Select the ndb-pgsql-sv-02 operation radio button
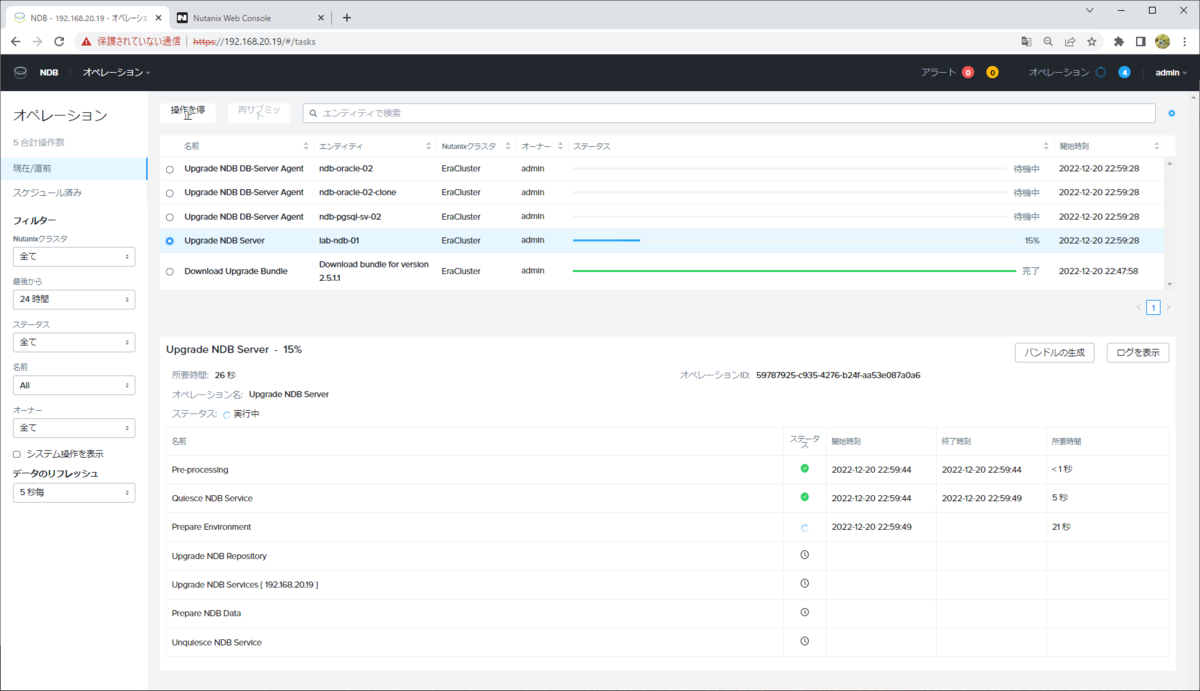Viewport: 1200px width, 691px height. [x=170, y=217]
